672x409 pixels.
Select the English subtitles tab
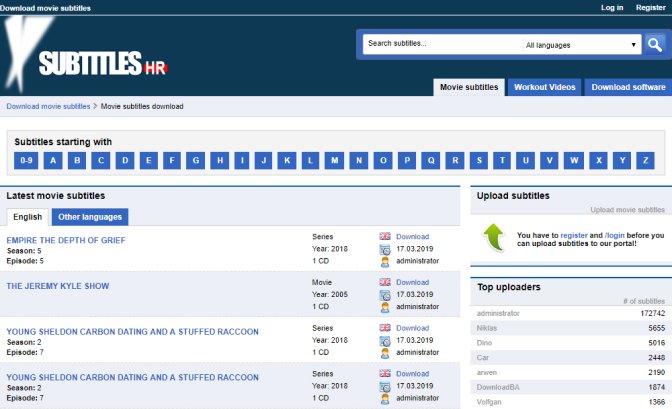tap(27, 217)
